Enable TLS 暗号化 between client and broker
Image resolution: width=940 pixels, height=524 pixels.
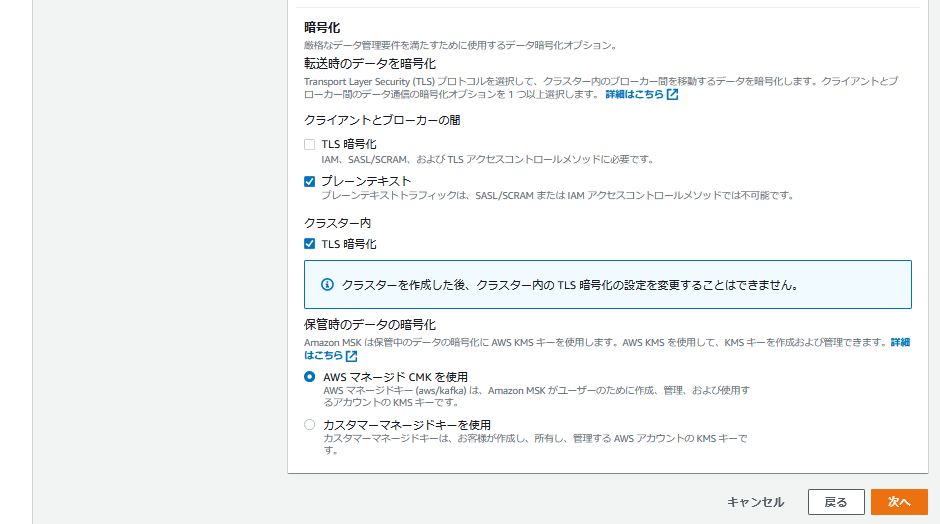pyautogui.click(x=309, y=144)
